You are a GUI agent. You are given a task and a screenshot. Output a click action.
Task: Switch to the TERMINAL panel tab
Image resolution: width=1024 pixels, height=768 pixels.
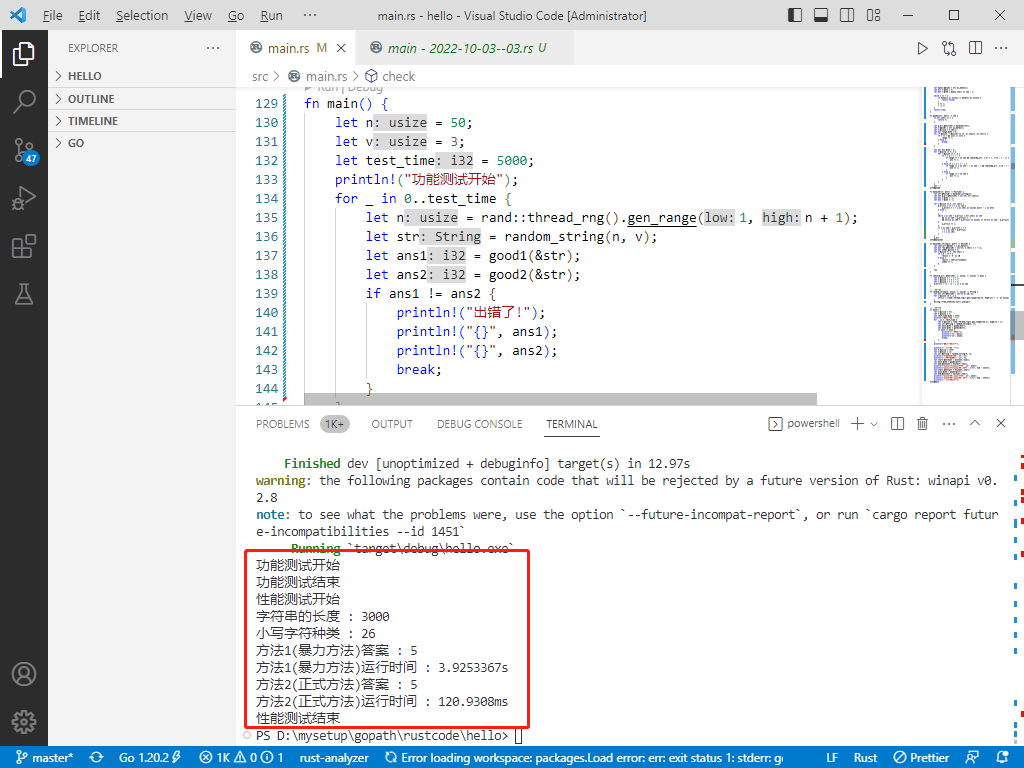[x=571, y=424]
